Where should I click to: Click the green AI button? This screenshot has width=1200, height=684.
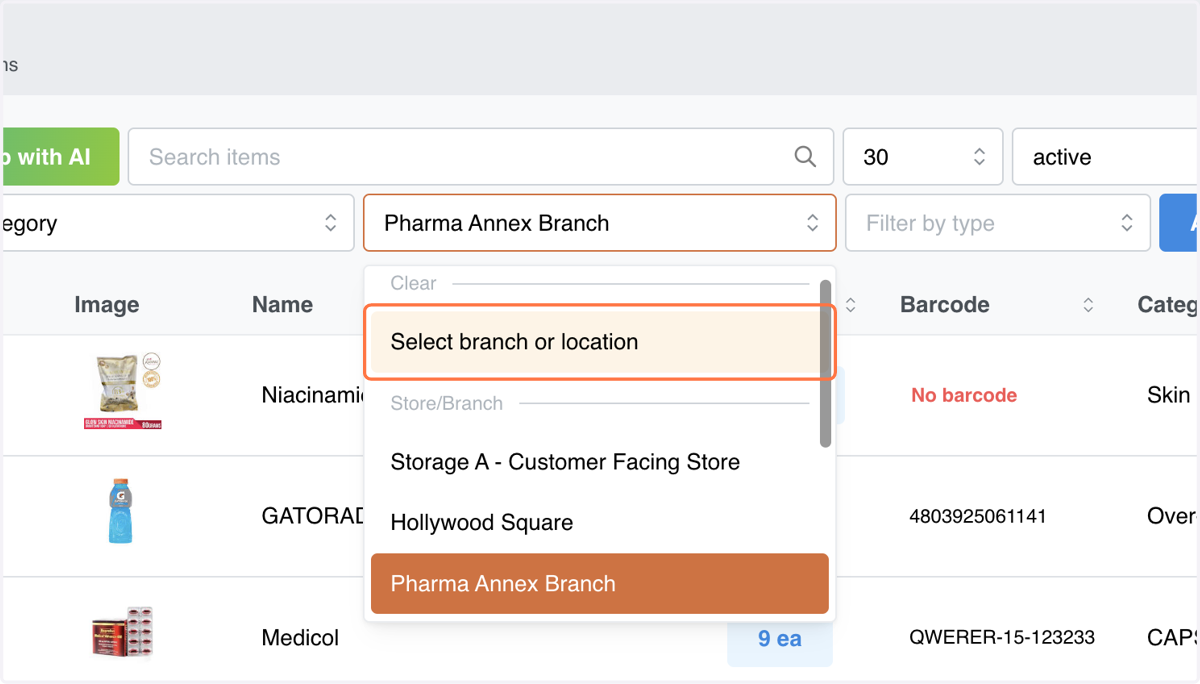pos(60,157)
